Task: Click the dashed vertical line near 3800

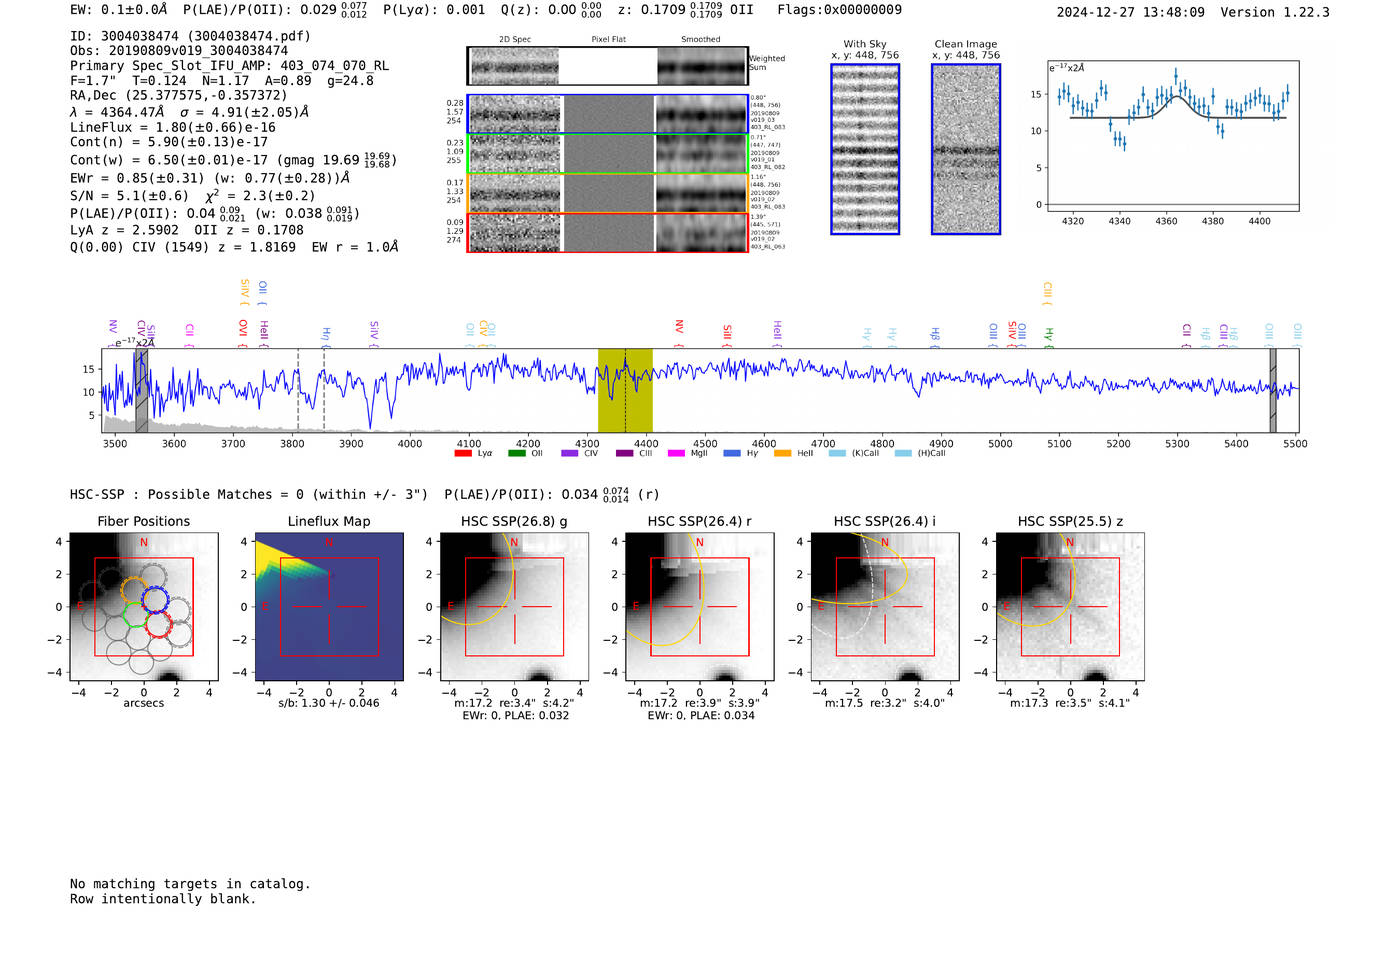Action: 298,390
